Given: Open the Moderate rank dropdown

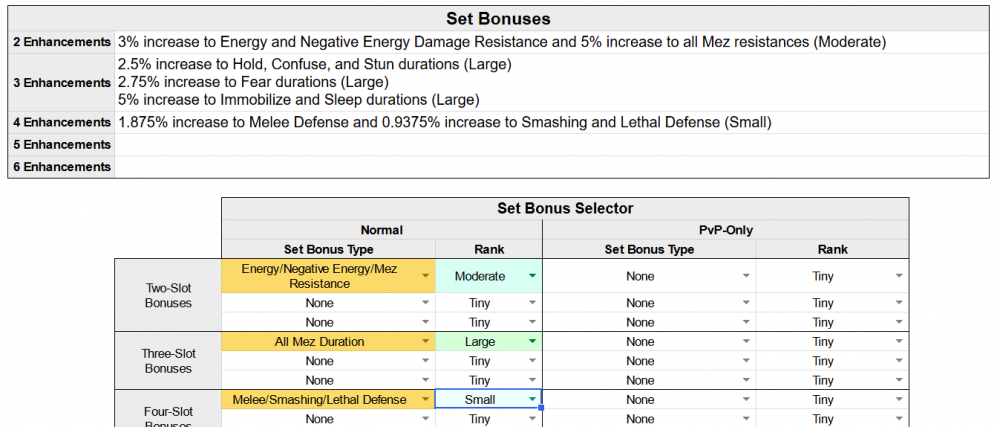Looking at the screenshot, I should (x=532, y=276).
